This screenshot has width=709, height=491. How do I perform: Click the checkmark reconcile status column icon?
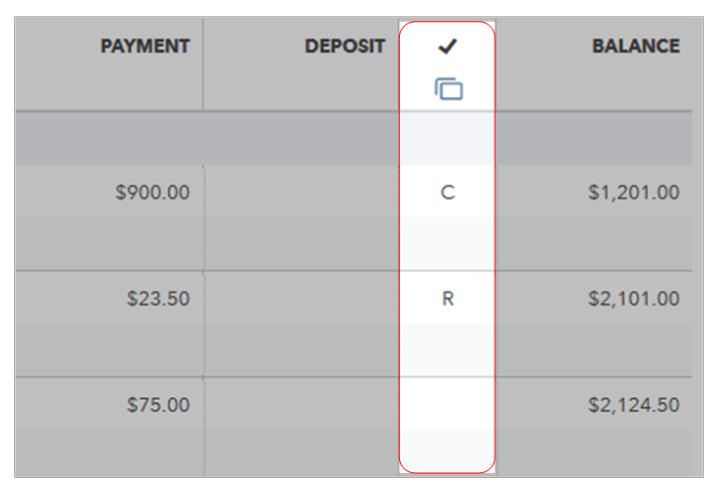pos(448,47)
